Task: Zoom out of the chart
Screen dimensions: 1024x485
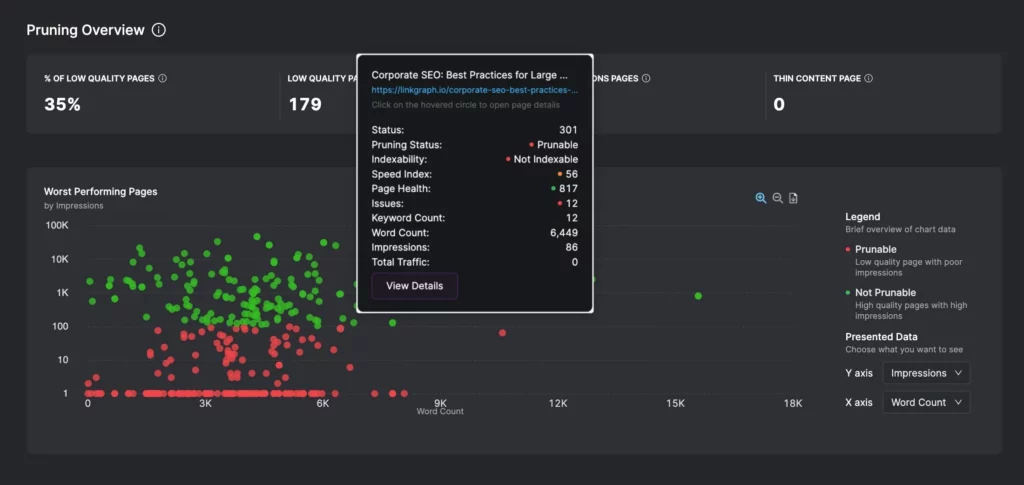Action: [777, 198]
